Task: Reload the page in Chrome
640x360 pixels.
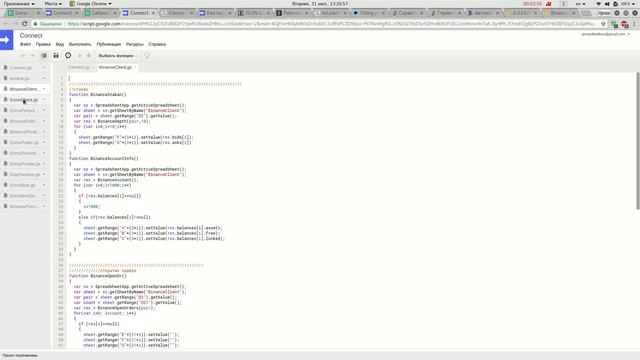Action: pyautogui.click(x=24, y=24)
